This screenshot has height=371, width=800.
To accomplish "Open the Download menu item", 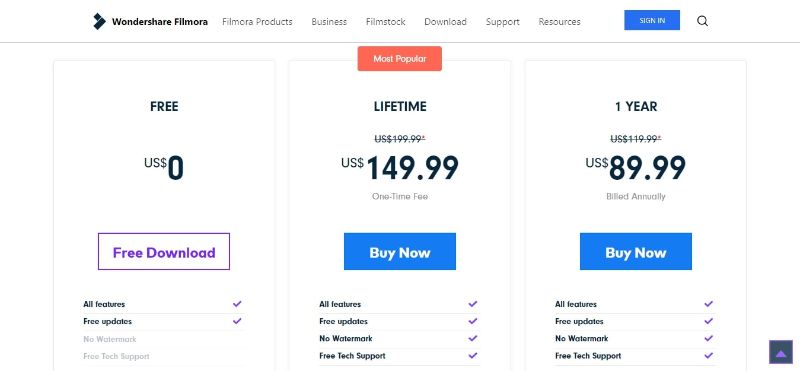I will pos(445,21).
